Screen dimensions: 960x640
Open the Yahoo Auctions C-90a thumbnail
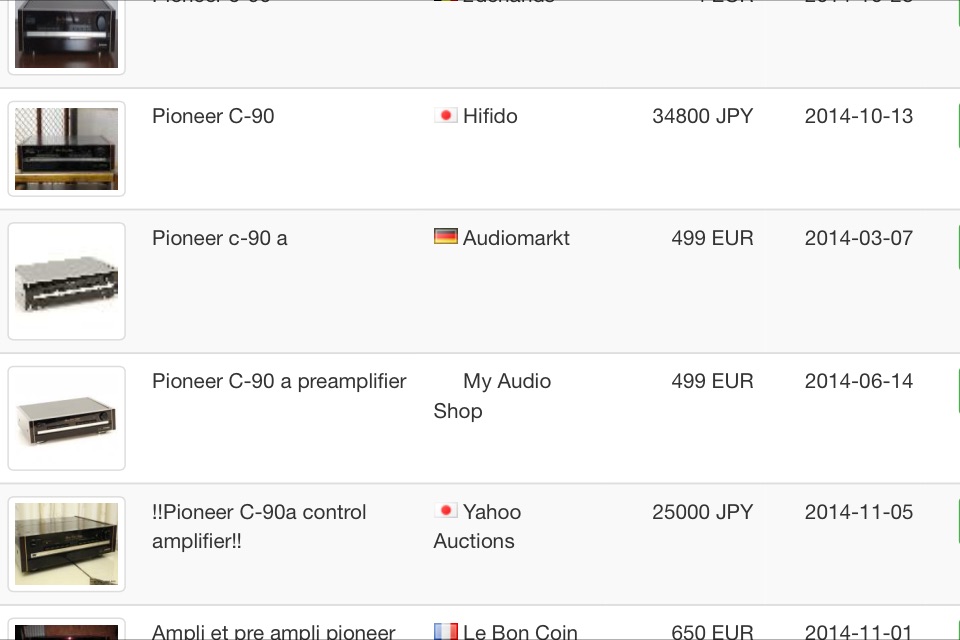coord(66,544)
